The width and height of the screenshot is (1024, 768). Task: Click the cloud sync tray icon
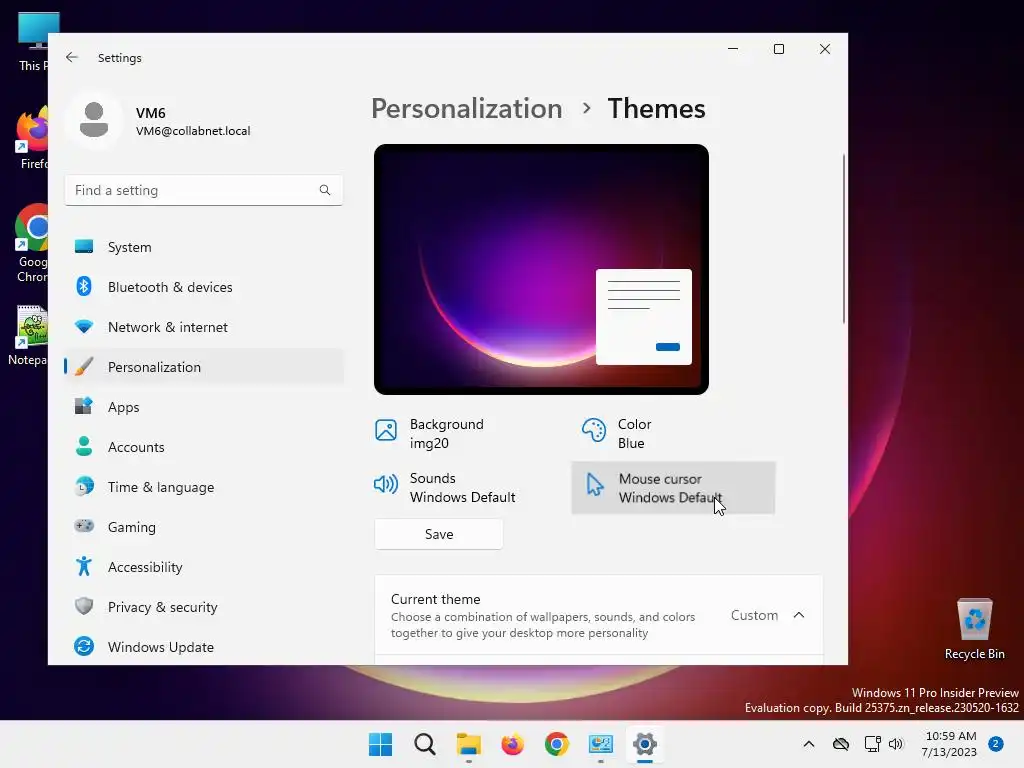click(840, 744)
